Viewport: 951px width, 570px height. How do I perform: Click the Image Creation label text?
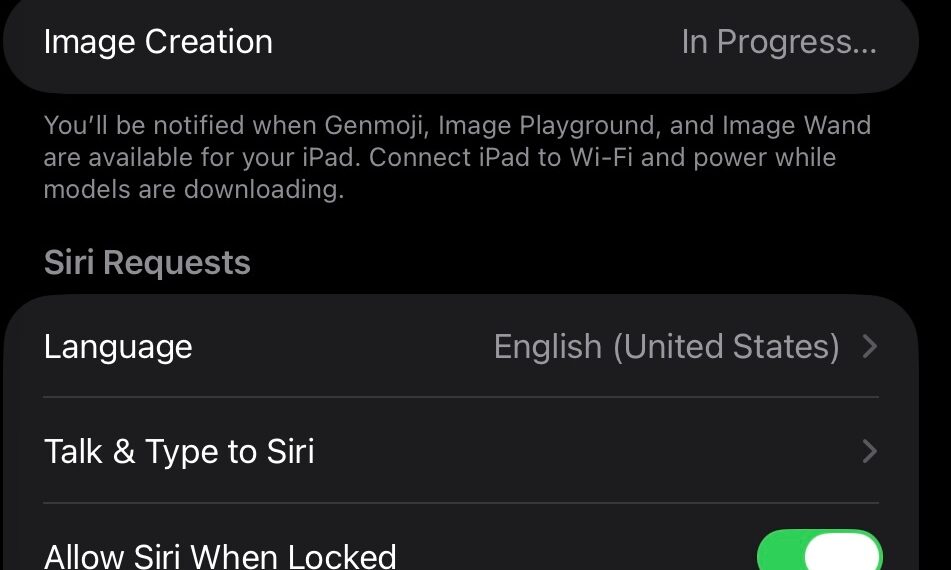point(158,42)
